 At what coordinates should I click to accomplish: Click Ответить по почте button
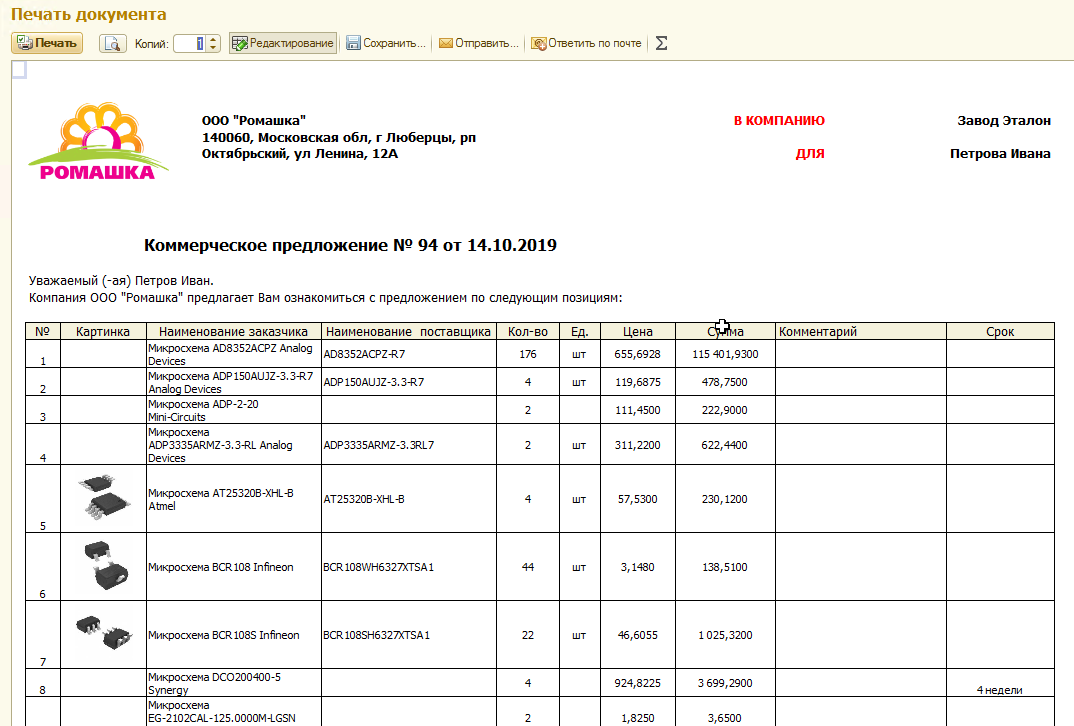(x=587, y=43)
